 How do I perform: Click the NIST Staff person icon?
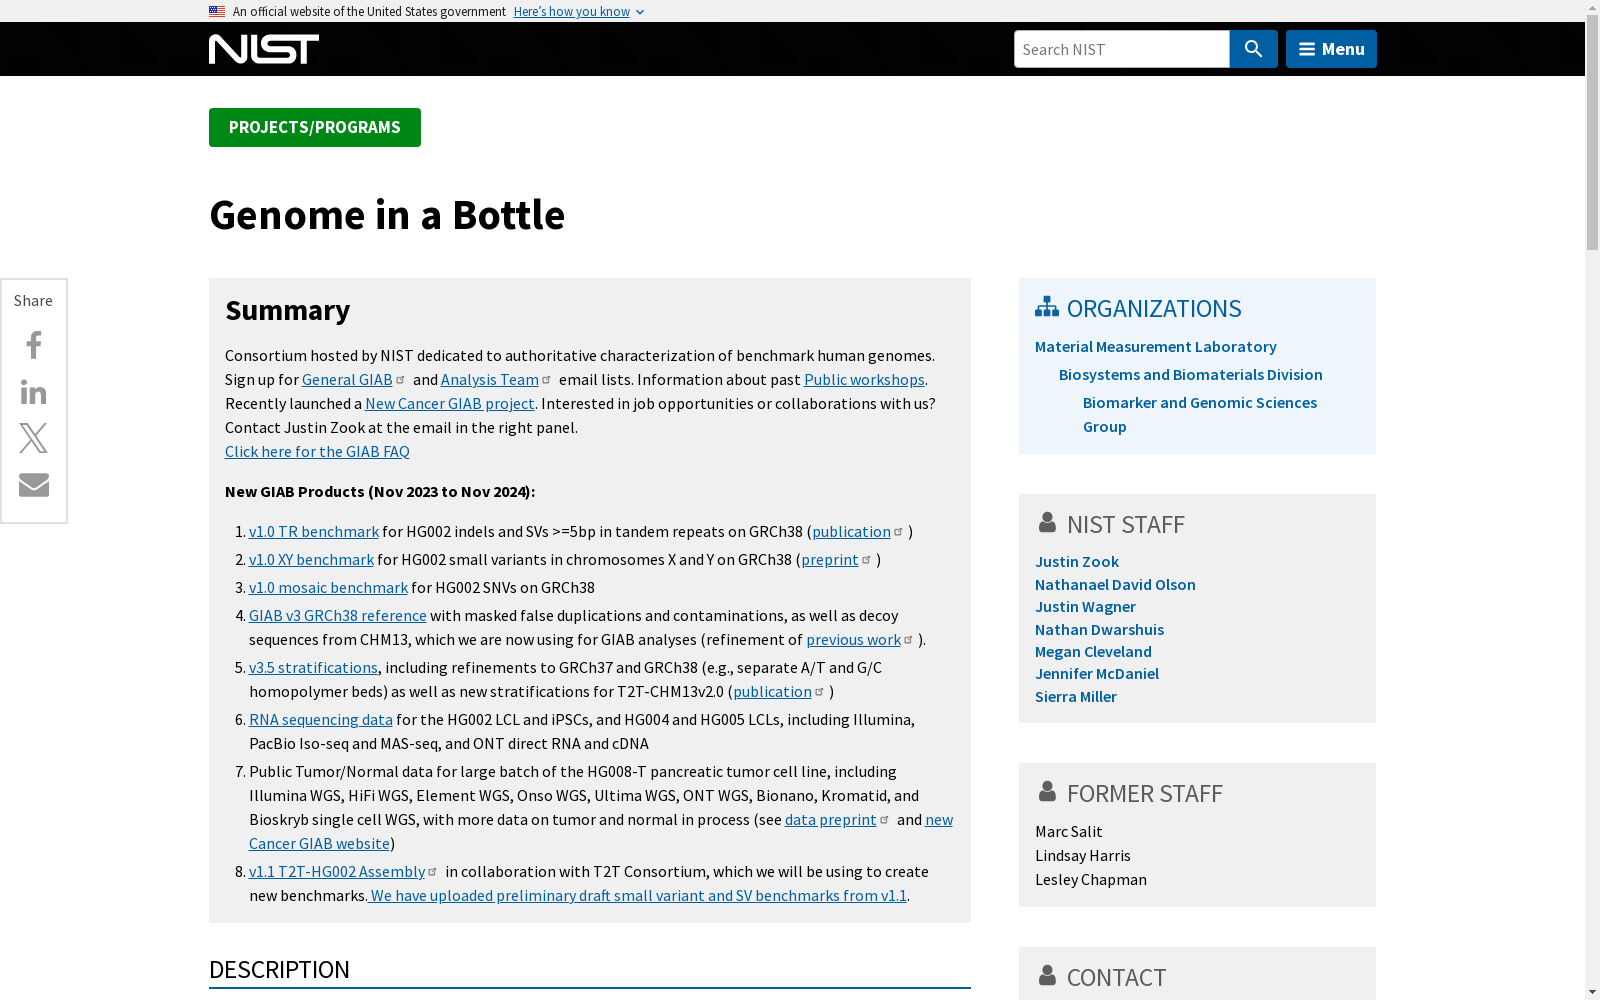pyautogui.click(x=1047, y=522)
